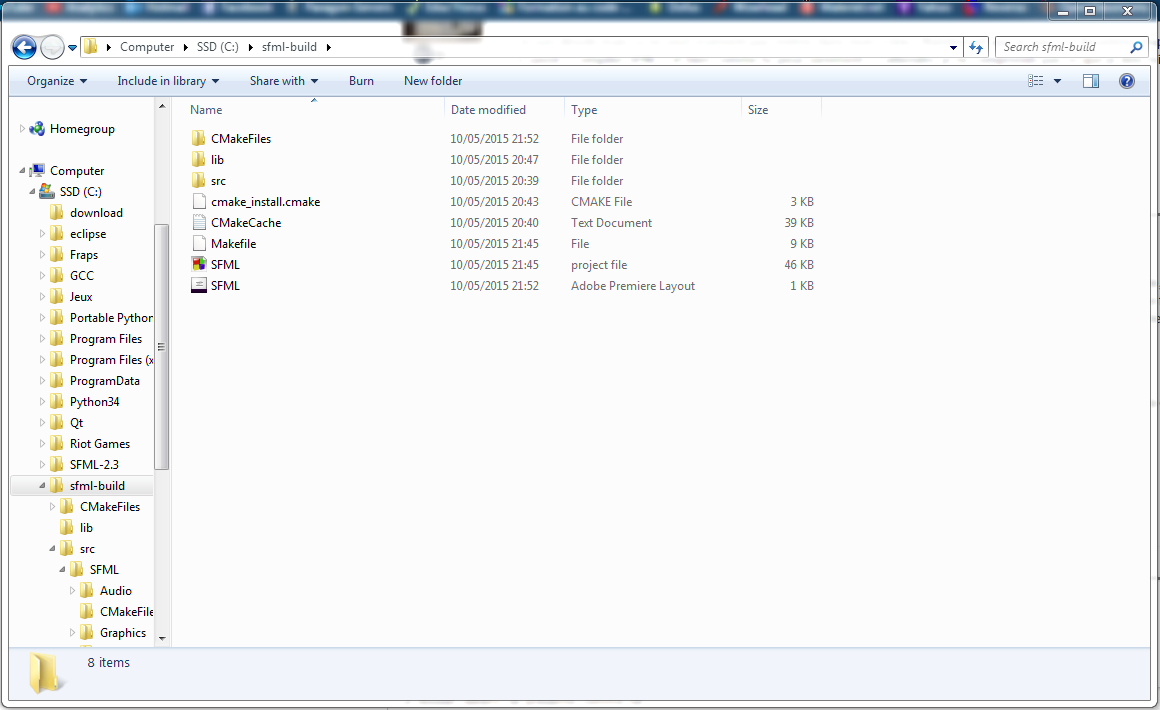Image resolution: width=1160 pixels, height=710 pixels.
Task: Expand the Share with menu
Action: (x=284, y=81)
